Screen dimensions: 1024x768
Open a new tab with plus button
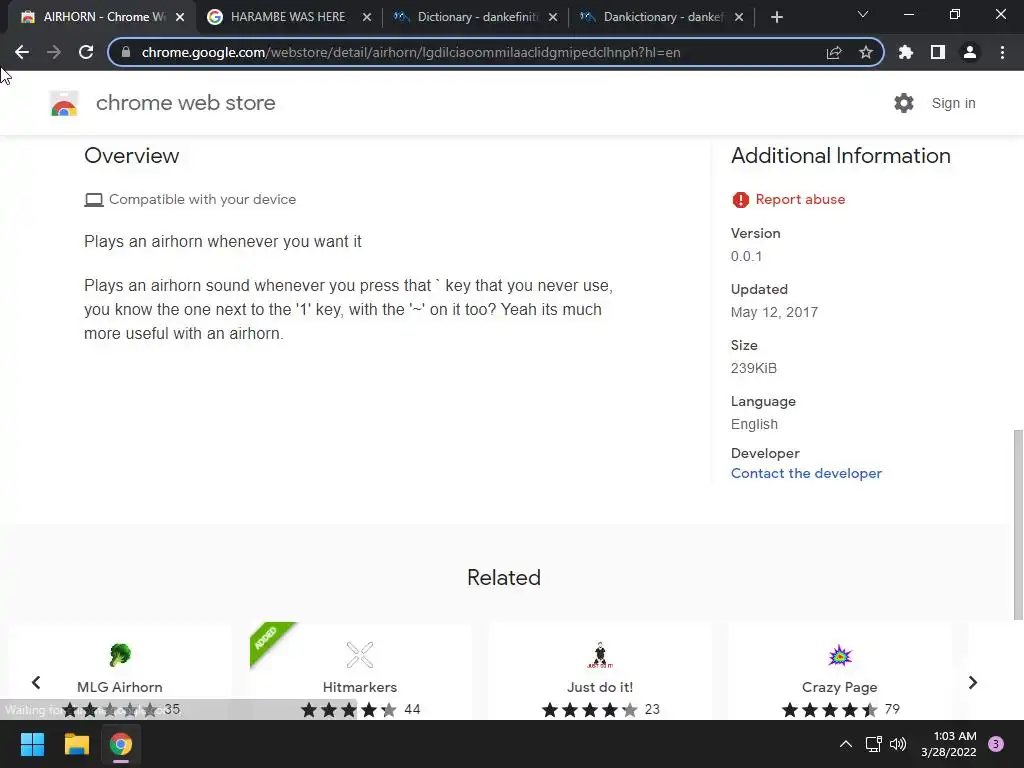776,17
